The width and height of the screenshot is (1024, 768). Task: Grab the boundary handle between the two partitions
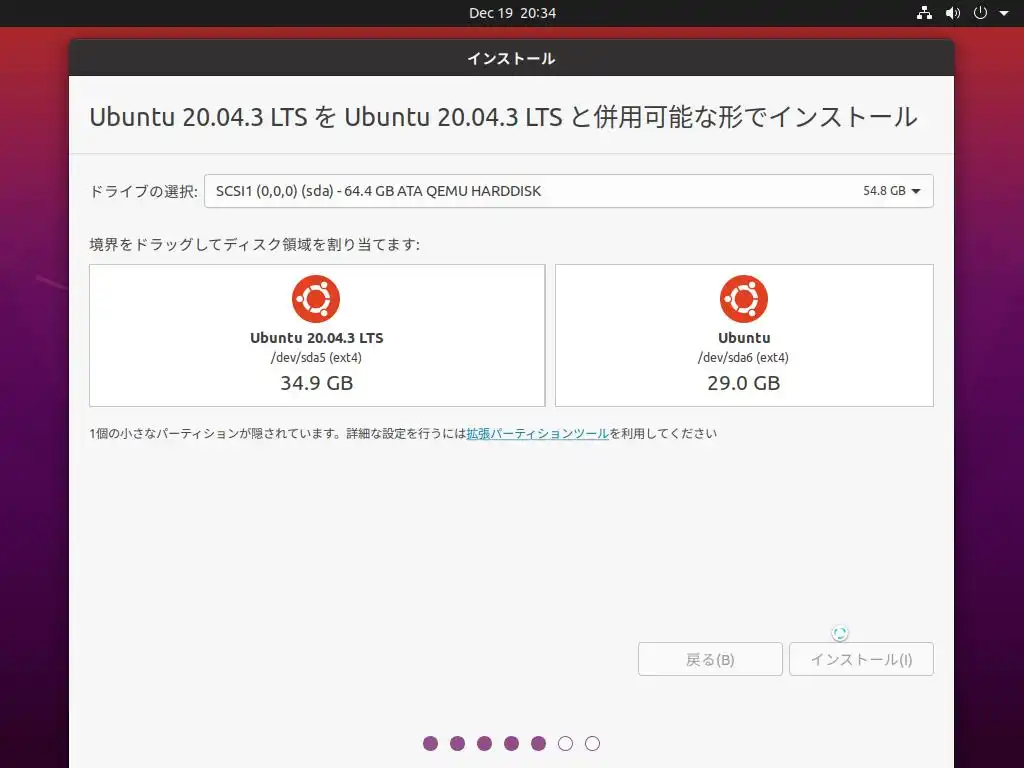550,335
